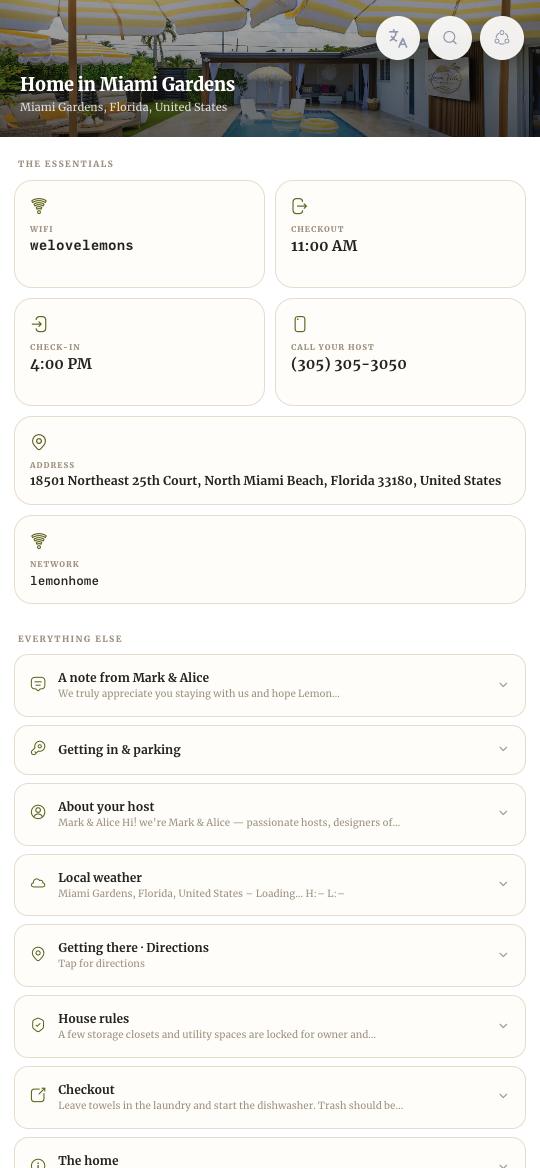Expand the House rules section chevron
This screenshot has height=1168, width=540.
pos(504,1026)
